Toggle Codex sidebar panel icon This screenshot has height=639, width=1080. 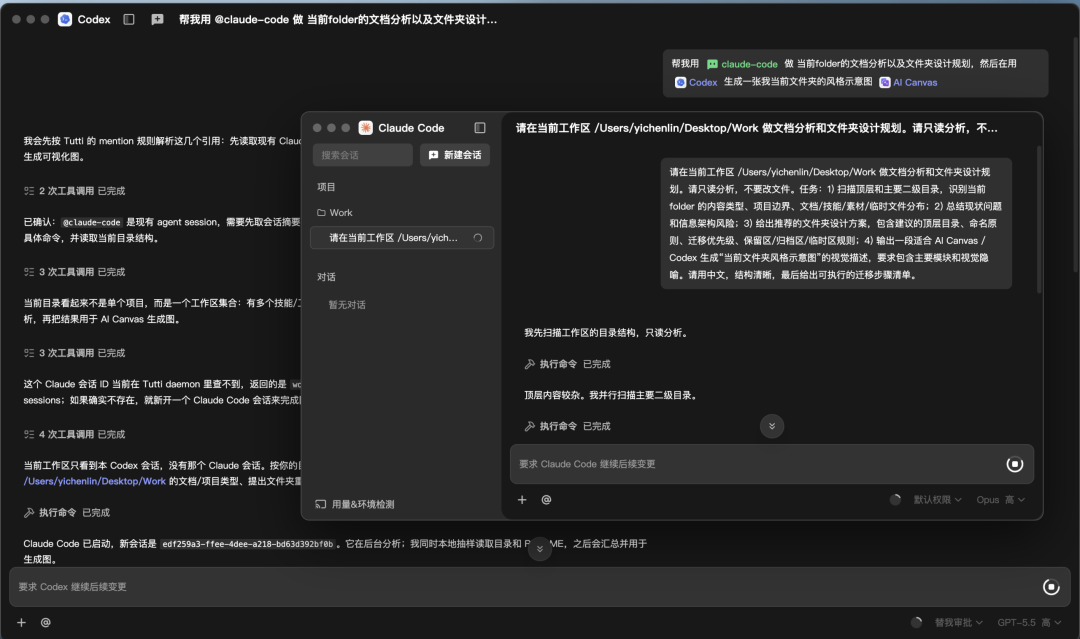[129, 19]
